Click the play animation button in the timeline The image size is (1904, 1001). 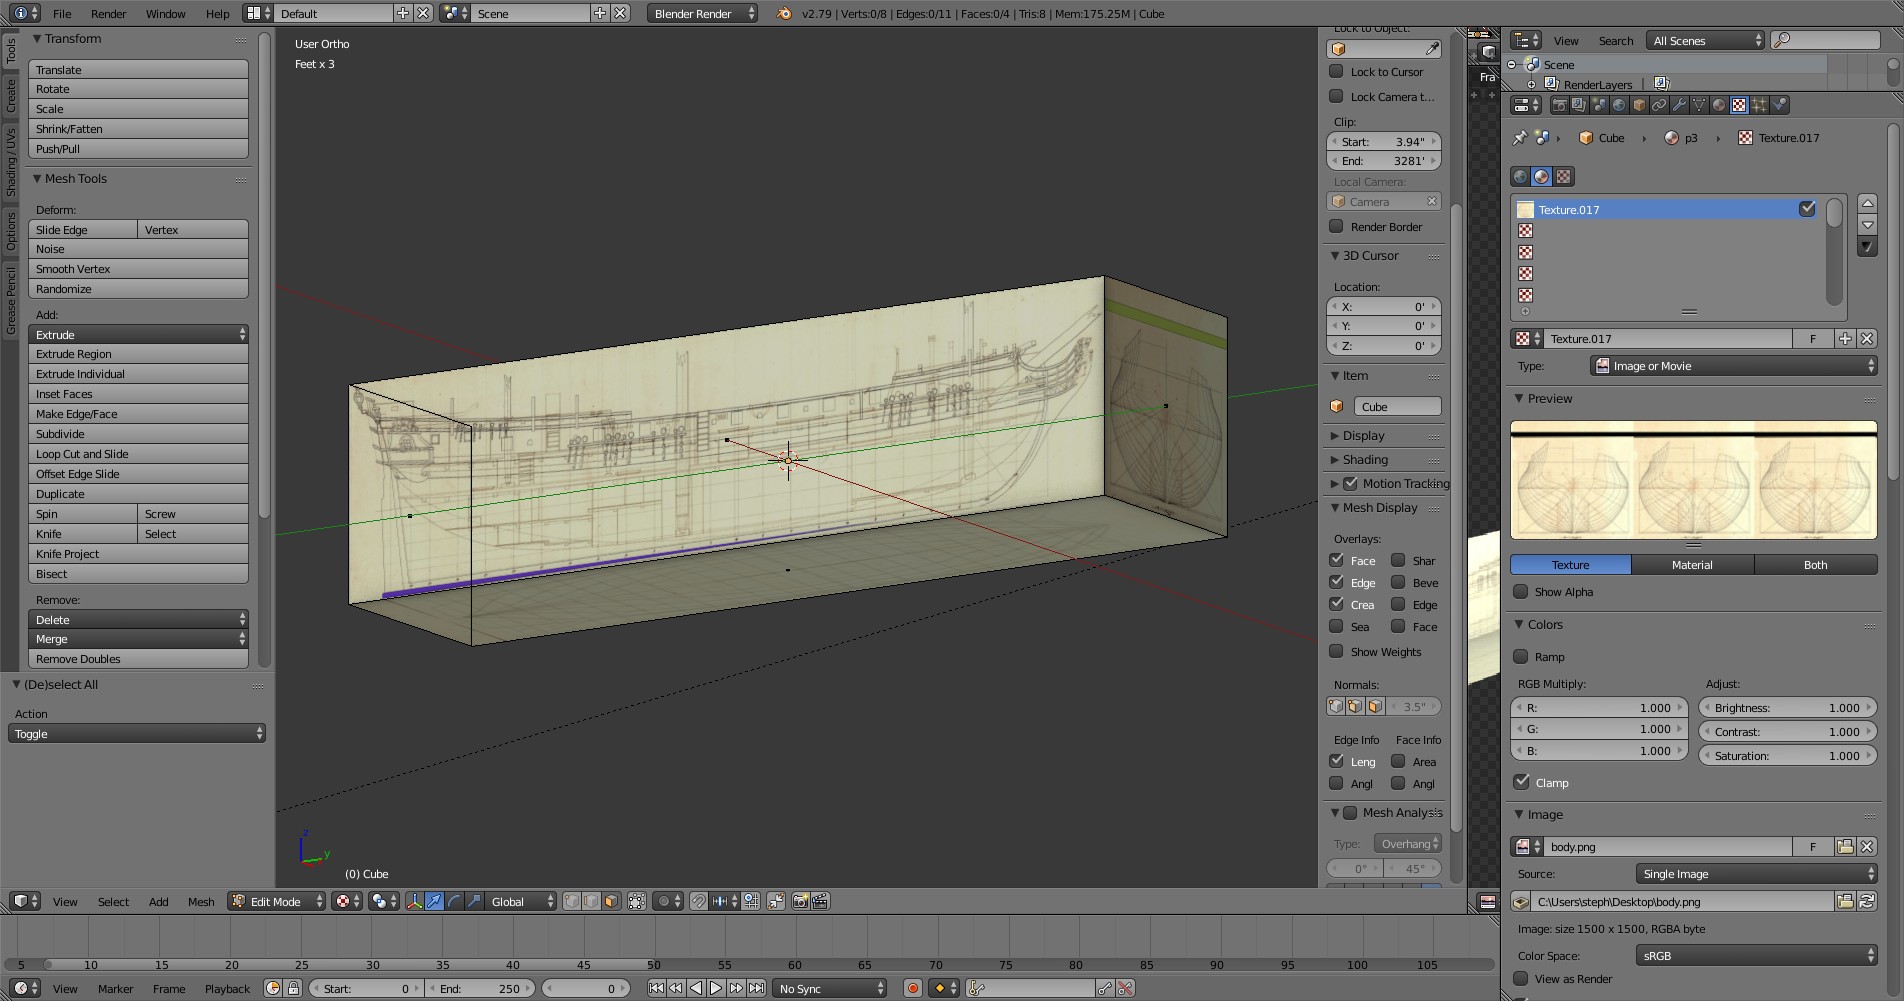click(716, 988)
